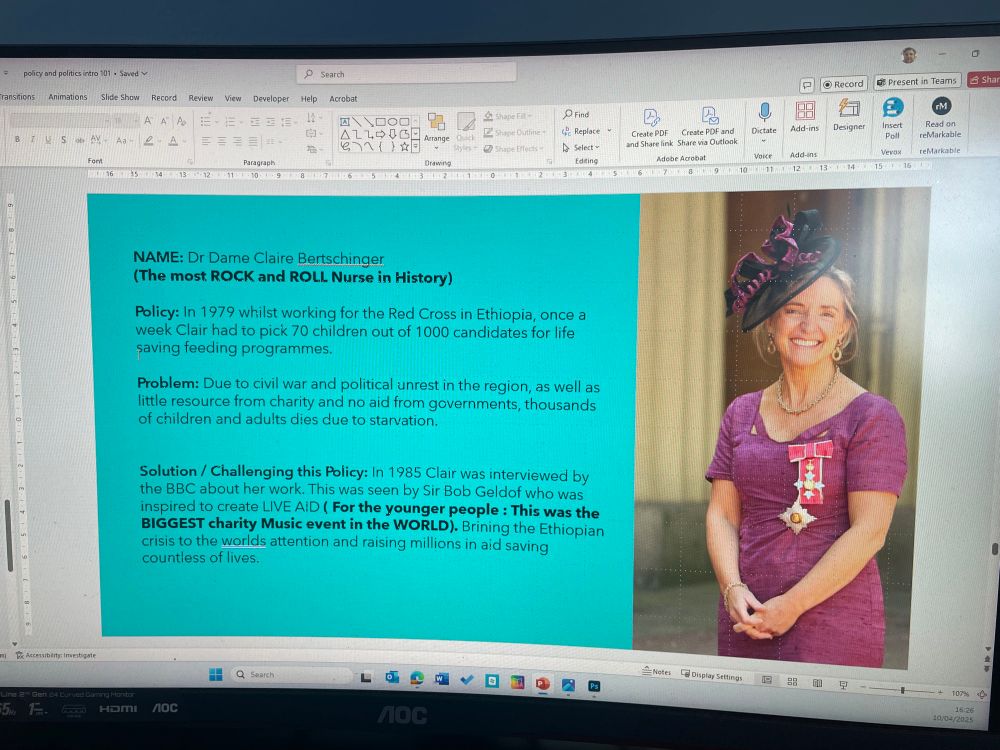Click Shape Effects in Drawing group
This screenshot has height=750, width=1000.
[x=513, y=148]
